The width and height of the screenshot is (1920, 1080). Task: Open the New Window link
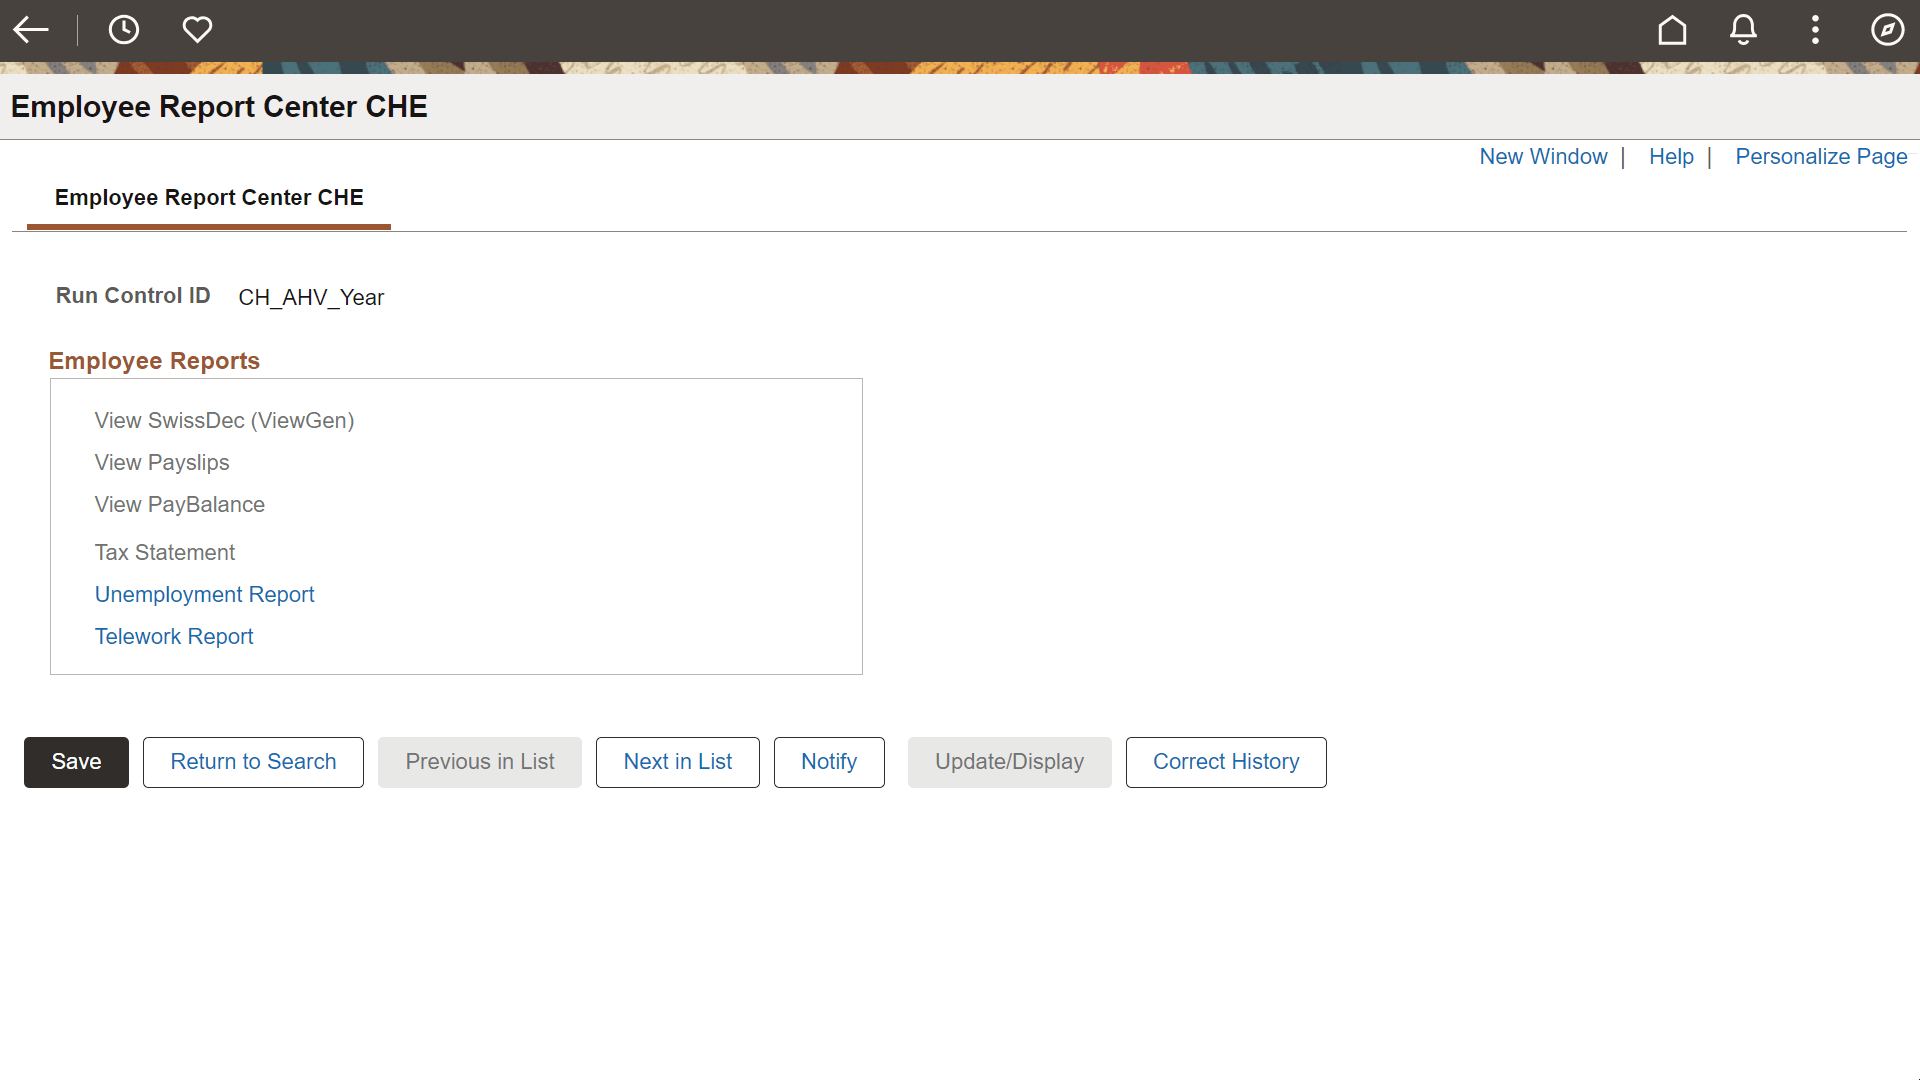pyautogui.click(x=1543, y=157)
